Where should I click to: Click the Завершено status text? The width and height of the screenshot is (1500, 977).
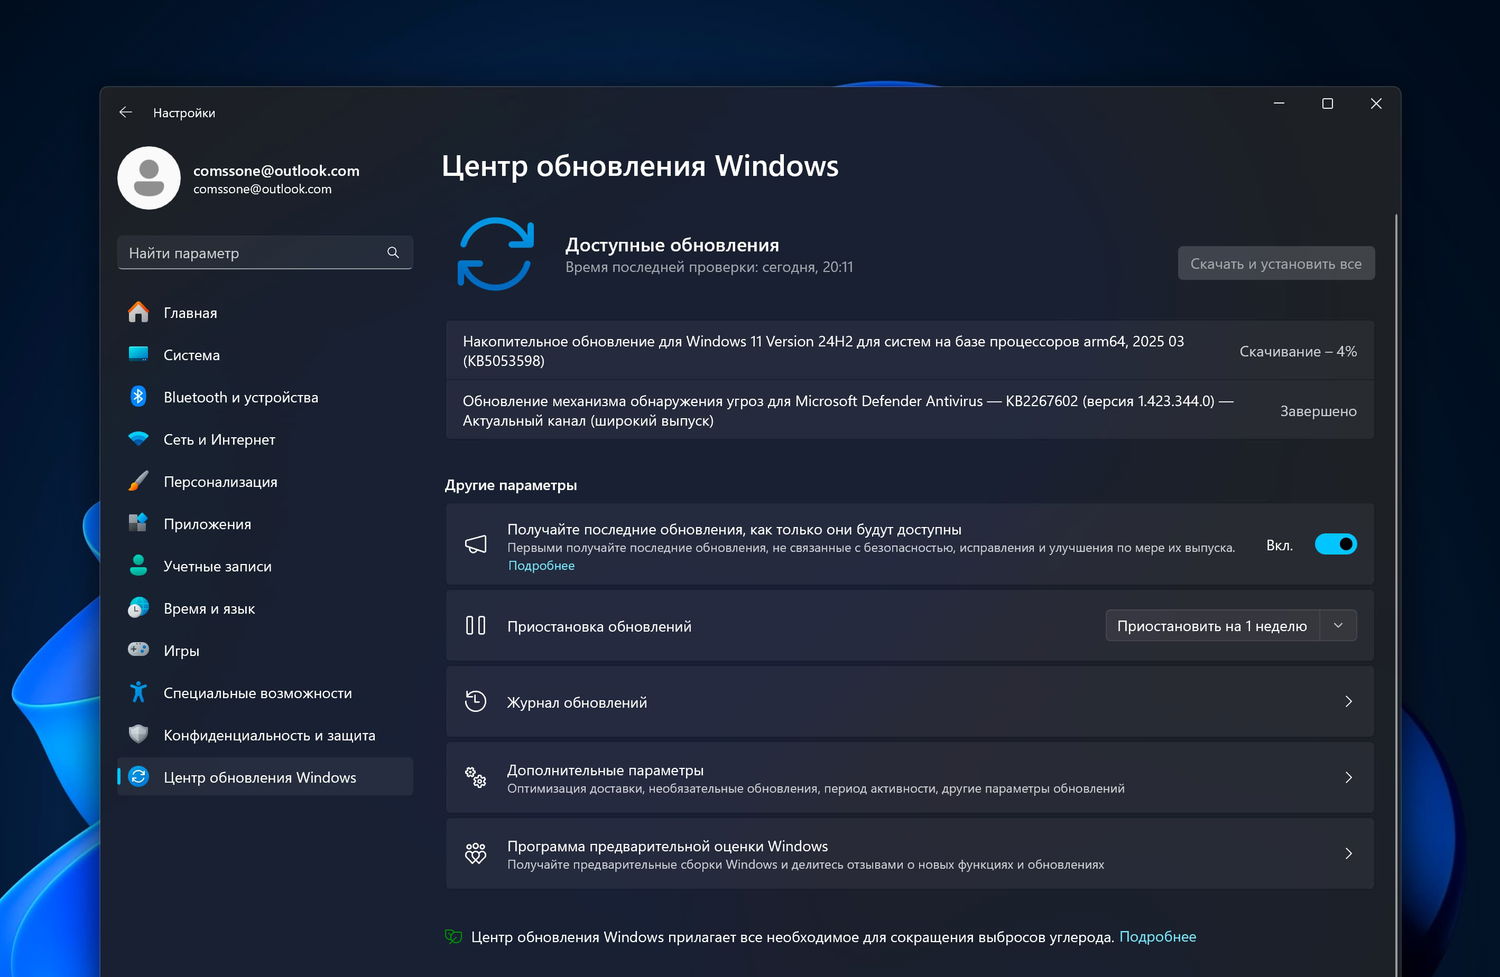(1318, 411)
